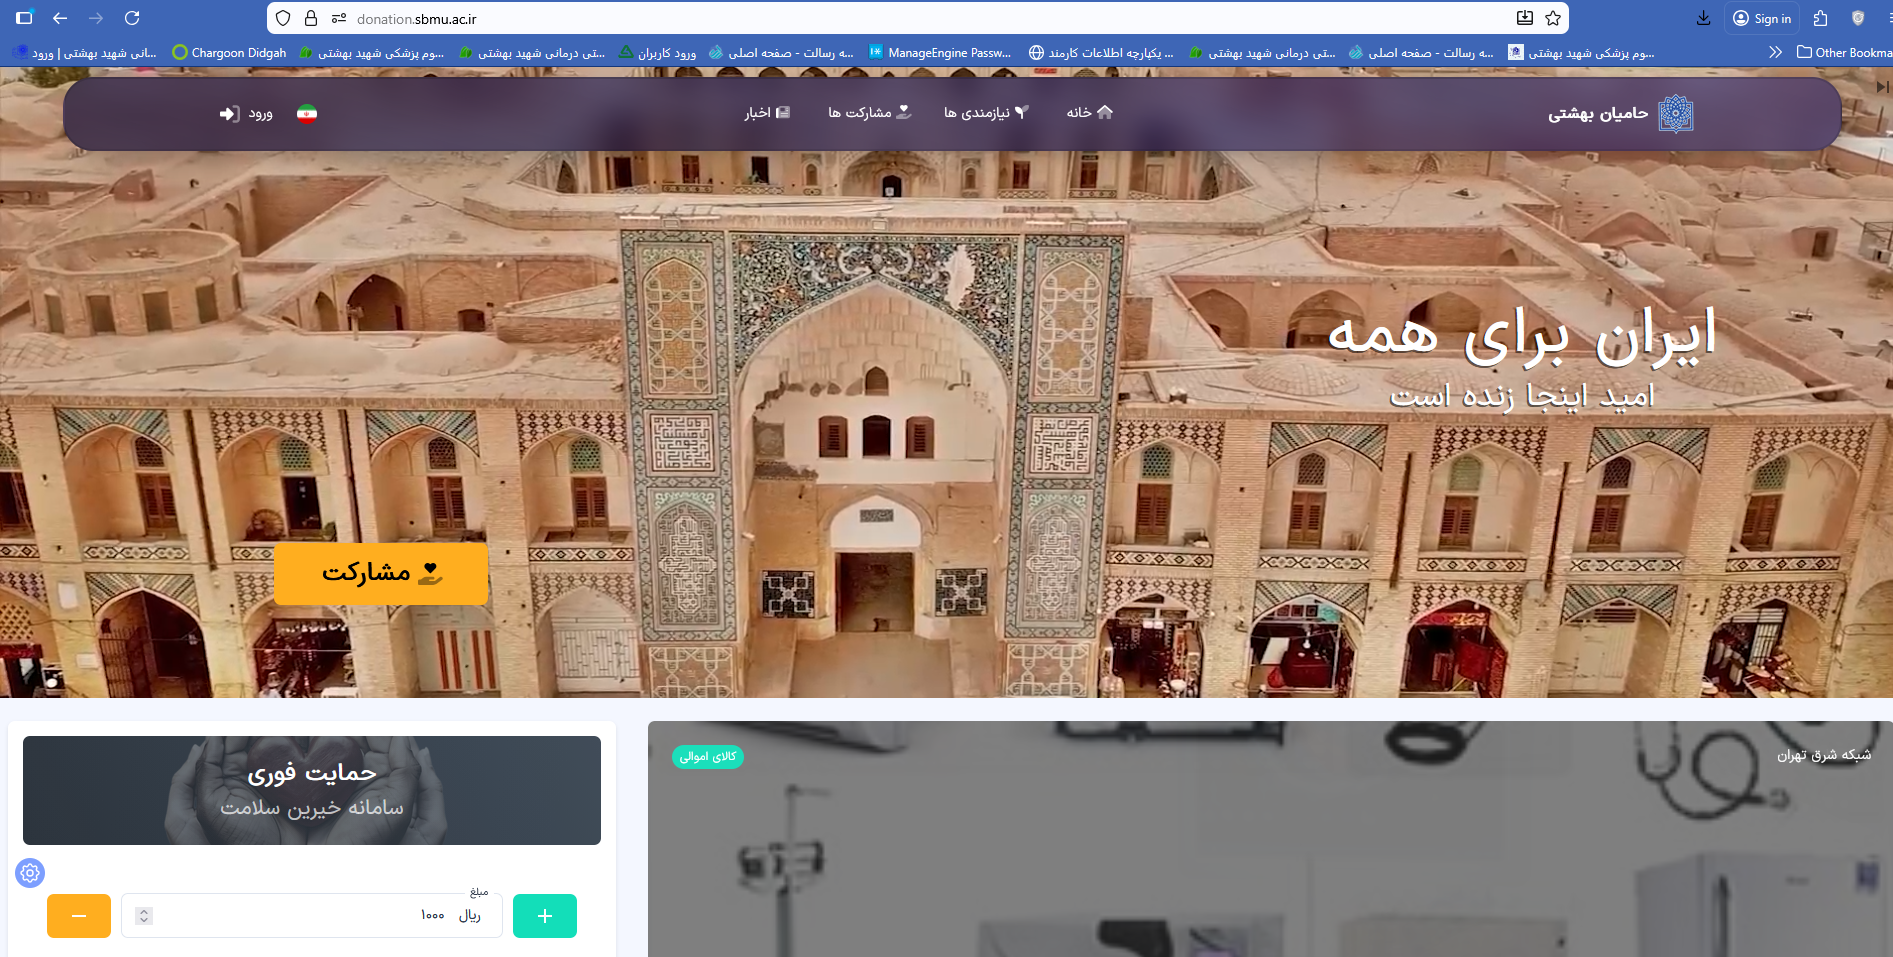
Task: Open the خانه home menu item
Action: (1089, 113)
